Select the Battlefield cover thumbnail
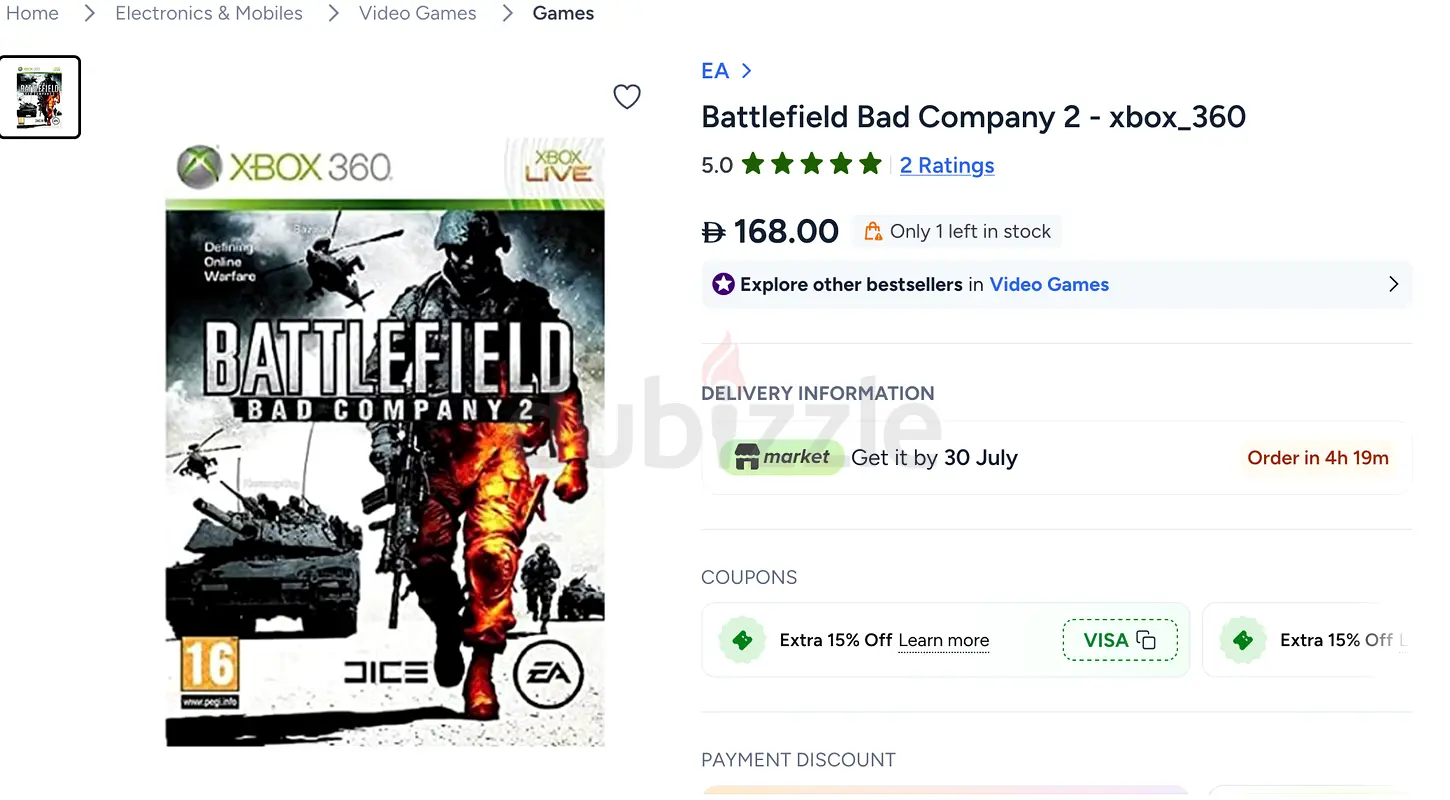1450x800 pixels. point(40,97)
